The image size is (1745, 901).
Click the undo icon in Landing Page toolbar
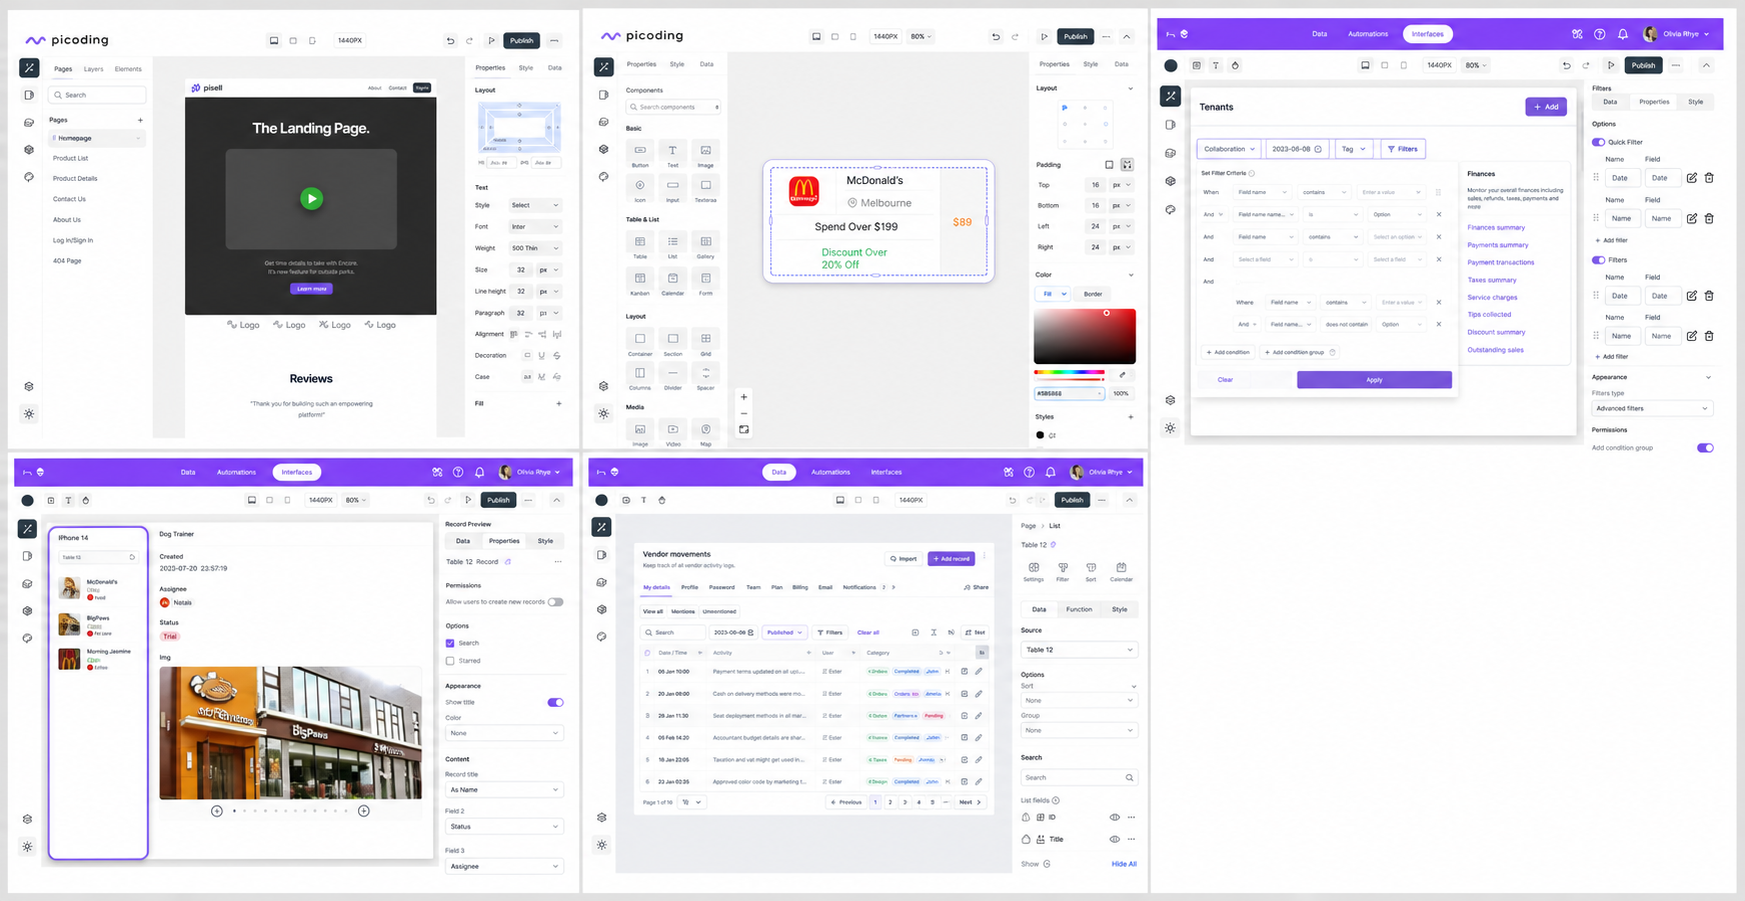(x=450, y=41)
